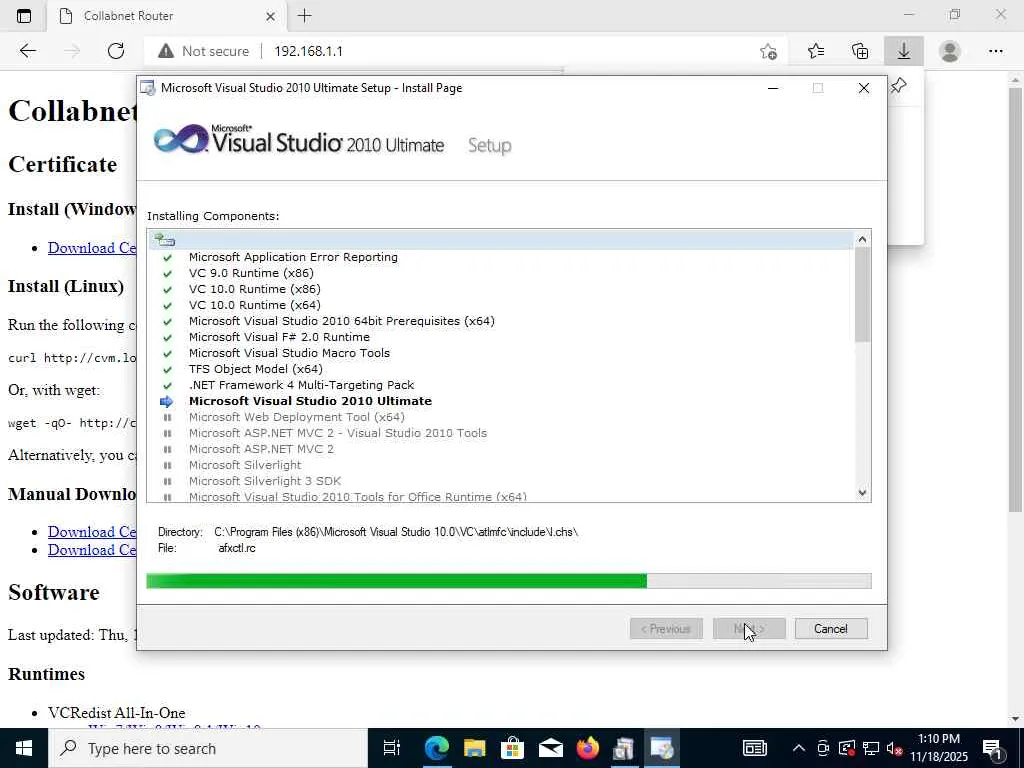Open Mail app from taskbar
This screenshot has height=768, width=1024.
[551, 748]
